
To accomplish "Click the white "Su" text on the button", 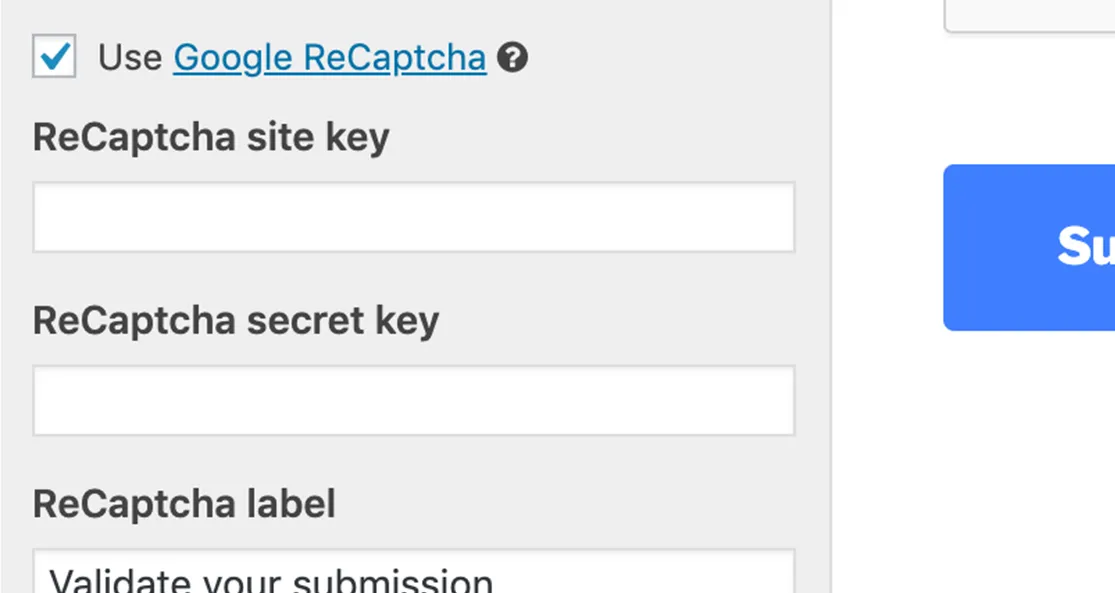I will point(1085,246).
